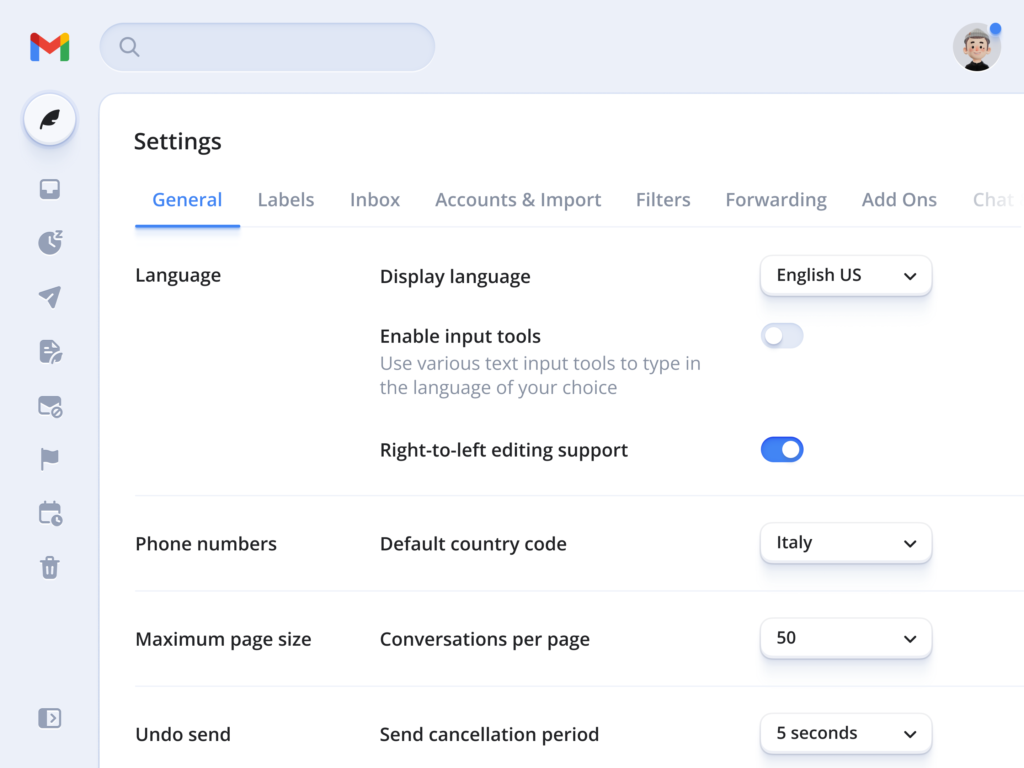The image size is (1024, 768).
Task: Open the Sent paper plane icon
Action: tap(50, 296)
